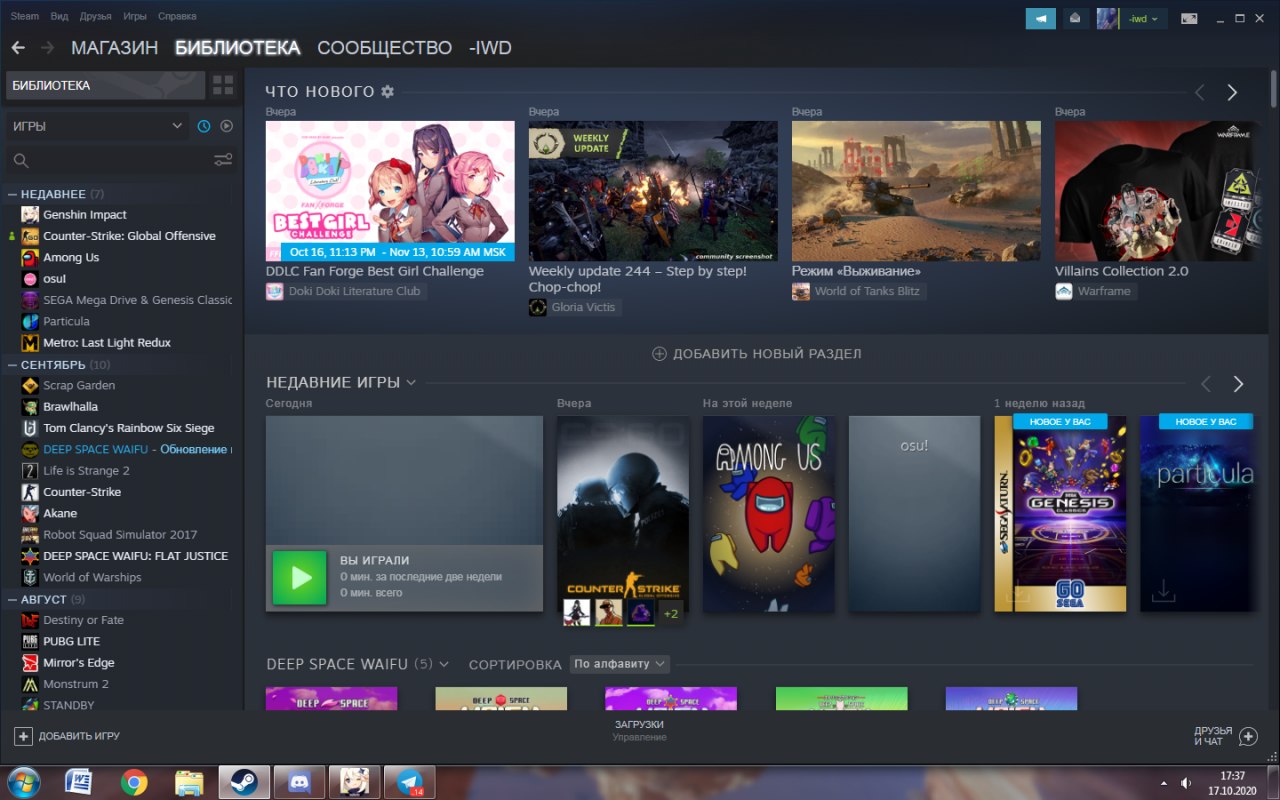Open Telegram from the taskbar
The width and height of the screenshot is (1280, 800).
click(410, 782)
